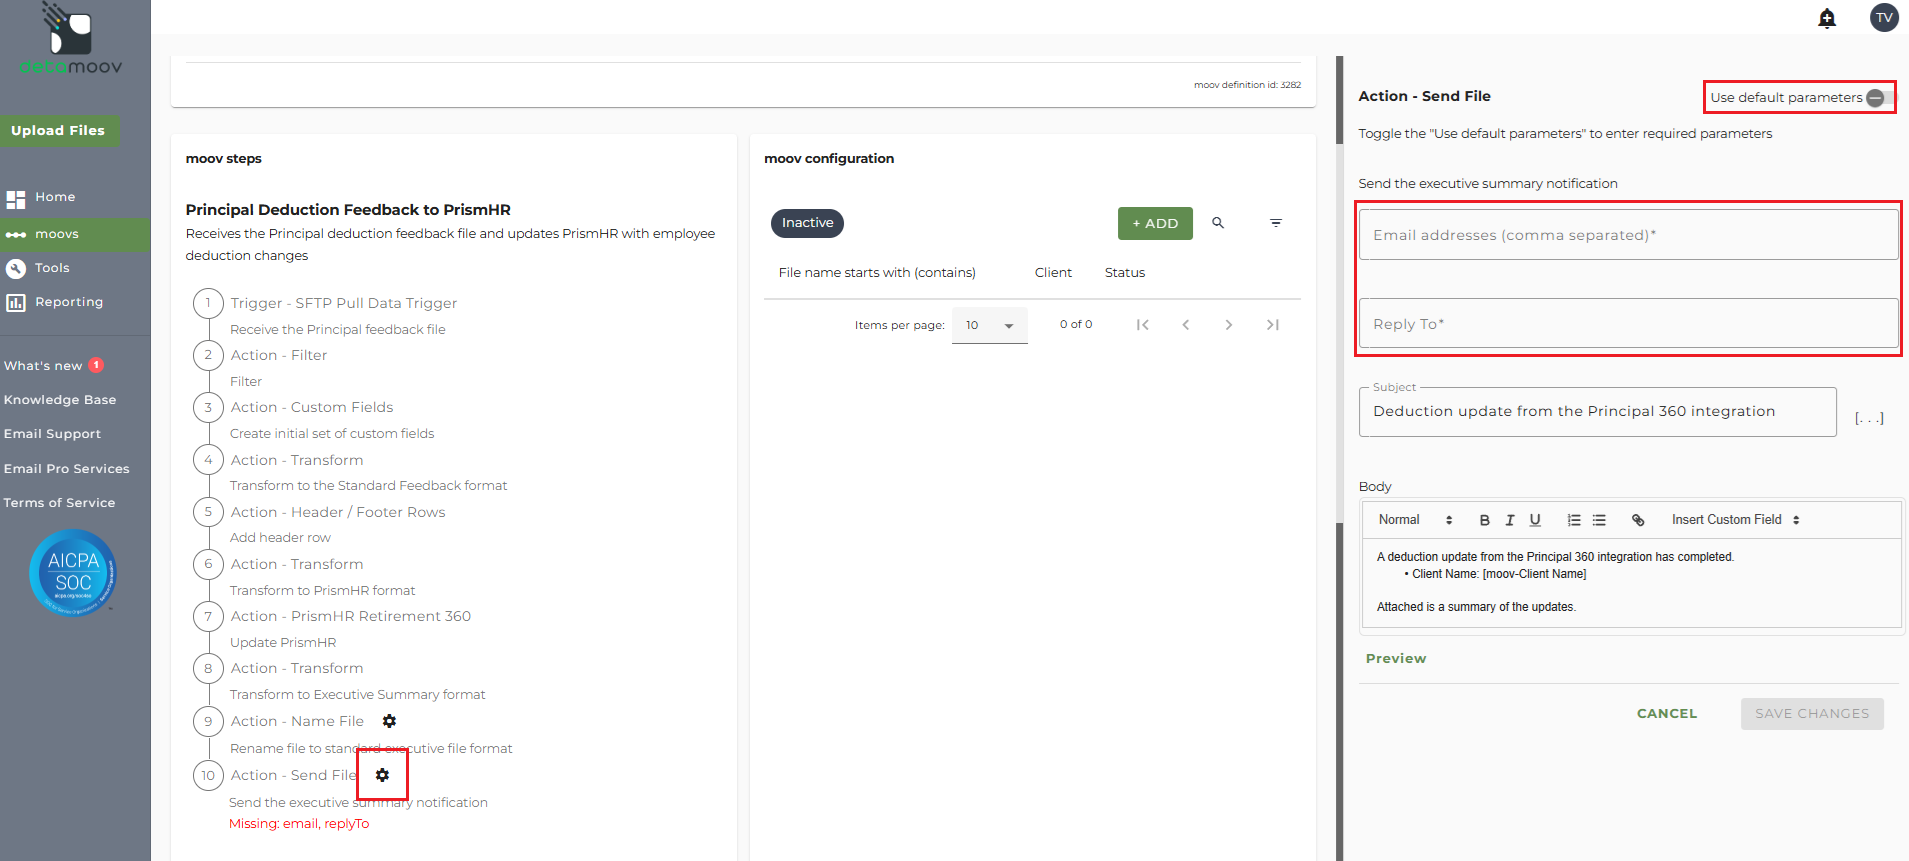Underline the body text
Screen dimensions: 1909x861
click(1535, 520)
